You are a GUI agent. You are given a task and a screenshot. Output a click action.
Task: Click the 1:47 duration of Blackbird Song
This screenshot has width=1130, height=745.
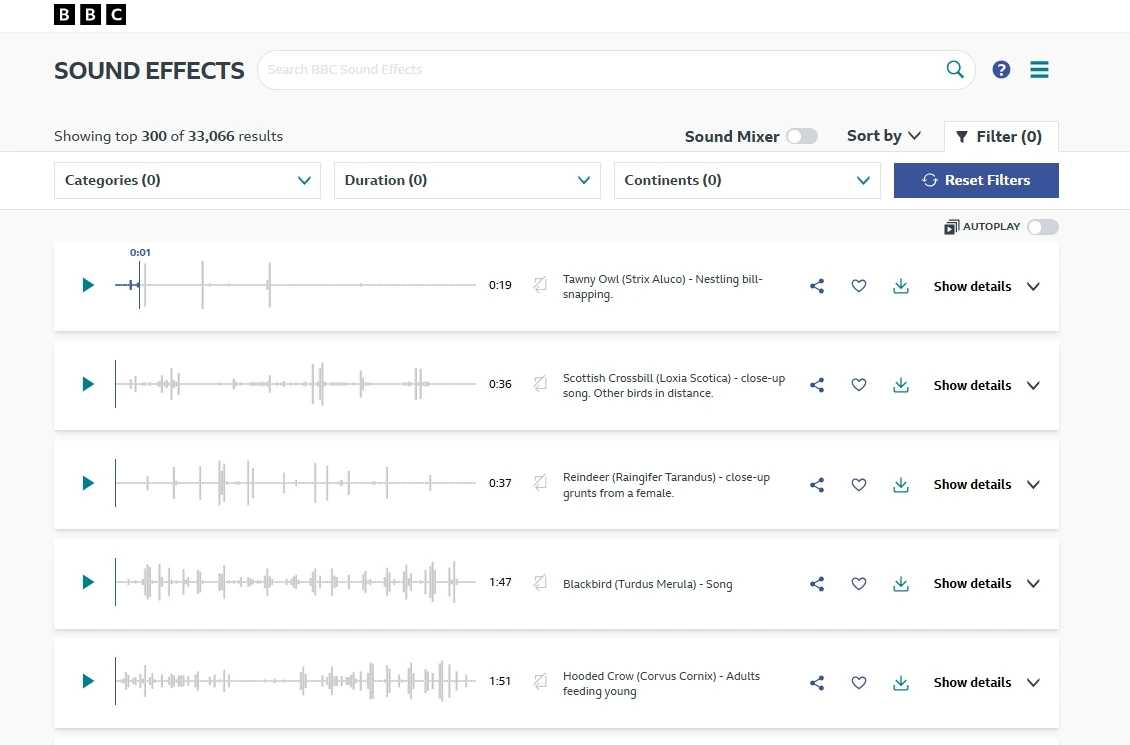(x=500, y=582)
